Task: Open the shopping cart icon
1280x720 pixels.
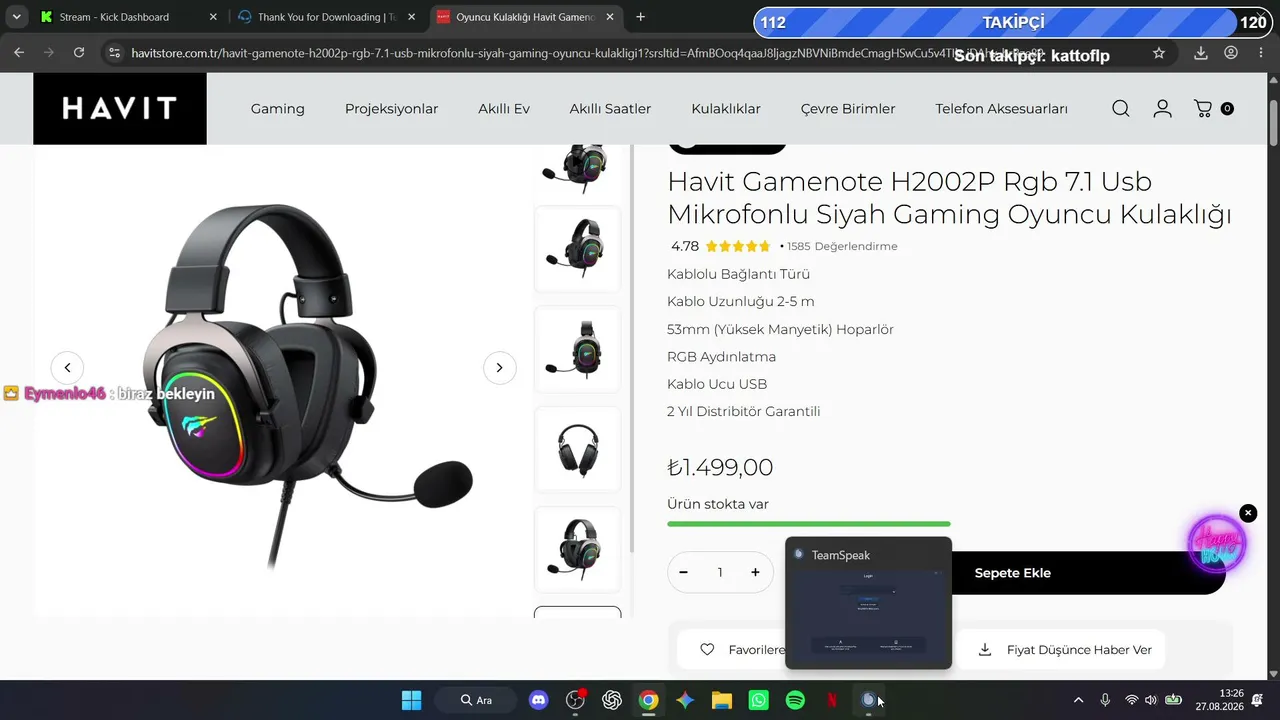Action: tap(1204, 109)
